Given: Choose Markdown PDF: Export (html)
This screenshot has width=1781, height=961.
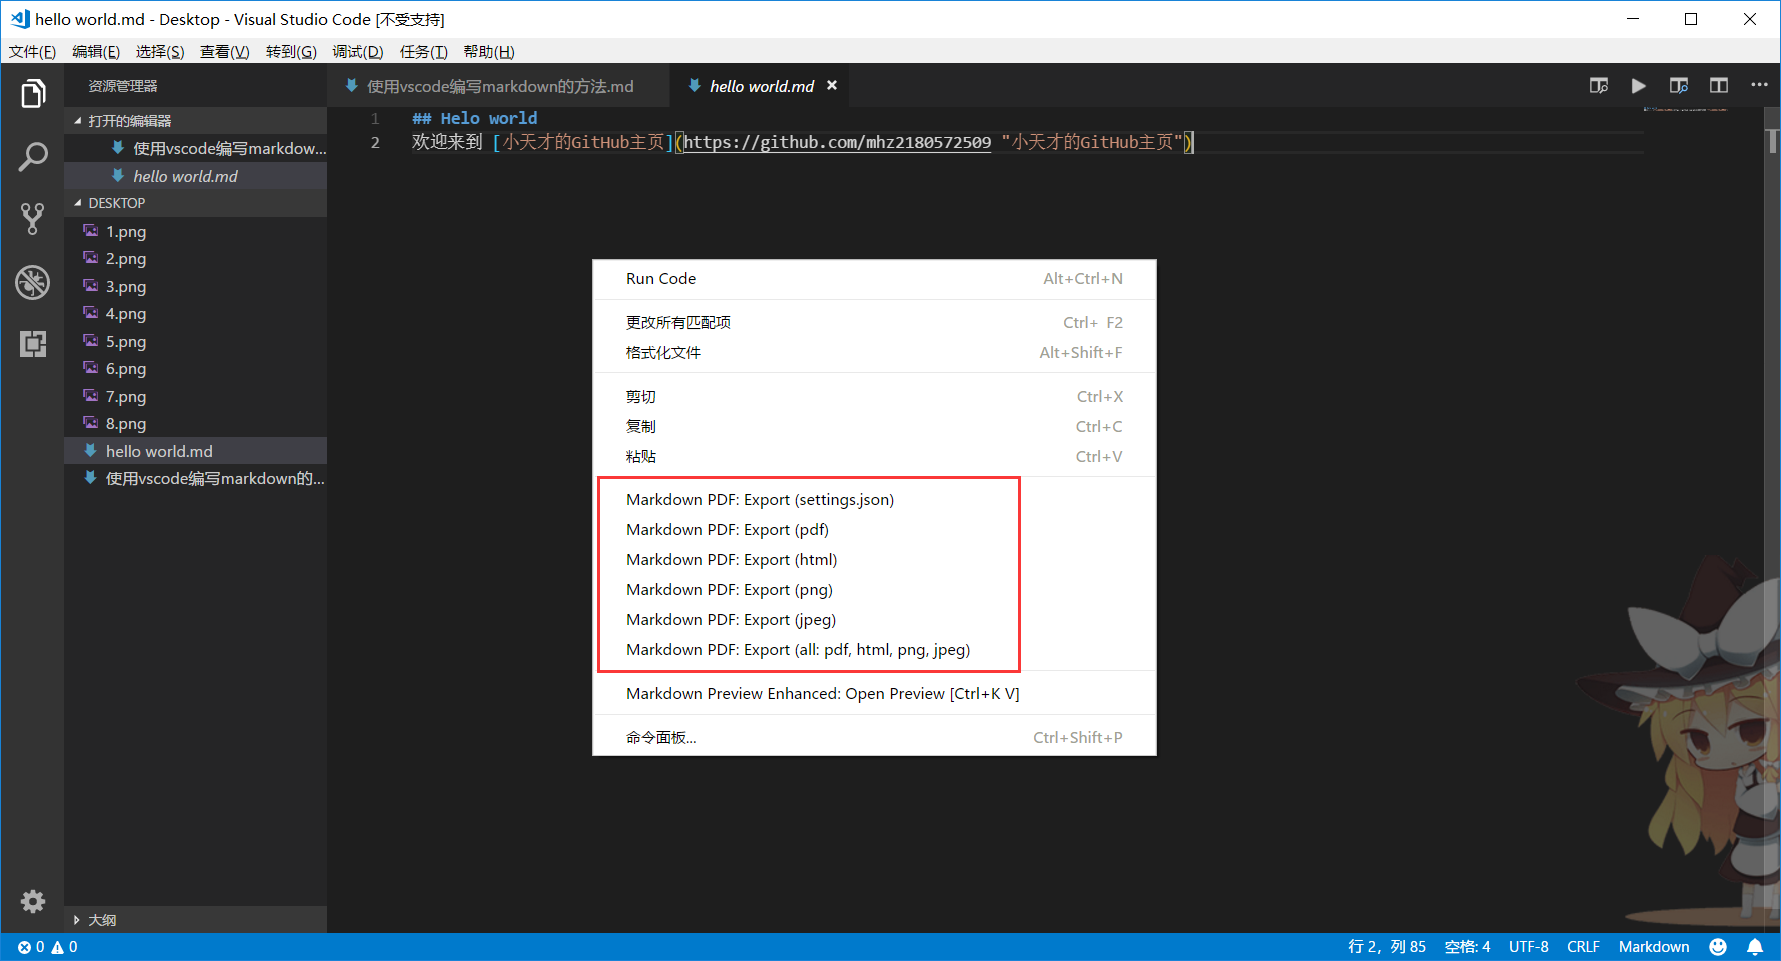Looking at the screenshot, I should pos(874,560).
